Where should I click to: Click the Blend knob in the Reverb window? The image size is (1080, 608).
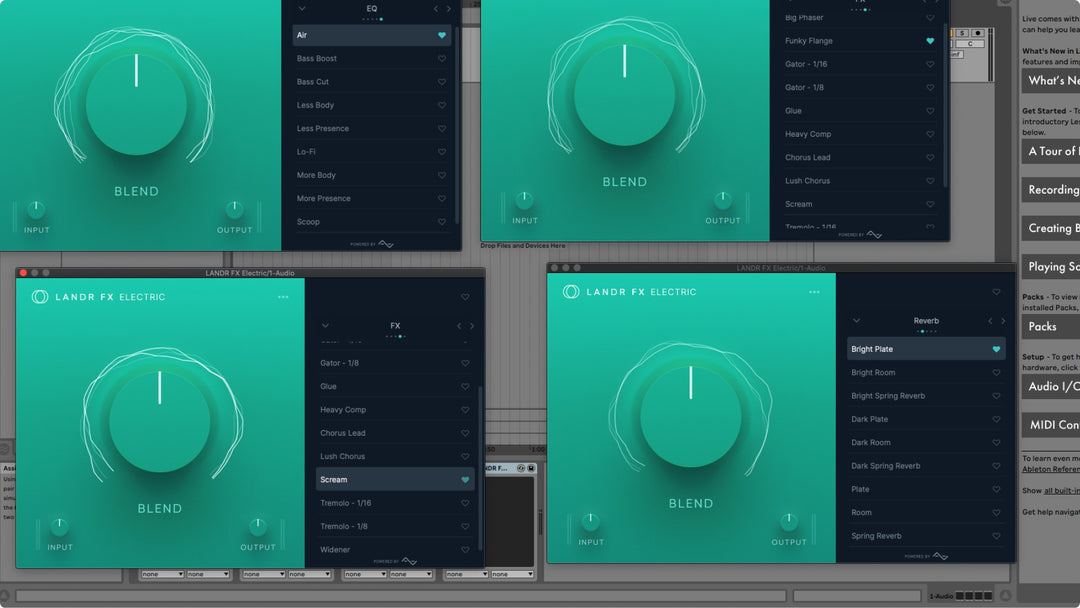(x=691, y=416)
